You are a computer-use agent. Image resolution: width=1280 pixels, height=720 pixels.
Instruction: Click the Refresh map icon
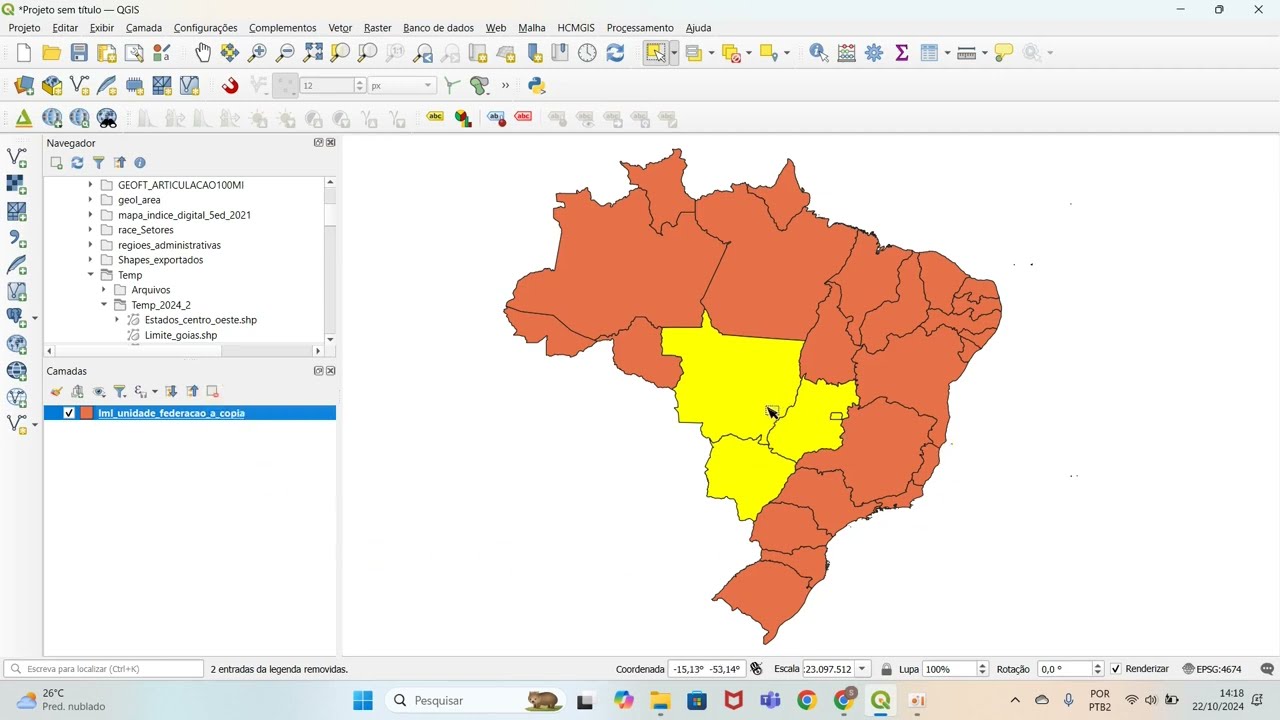[615, 53]
